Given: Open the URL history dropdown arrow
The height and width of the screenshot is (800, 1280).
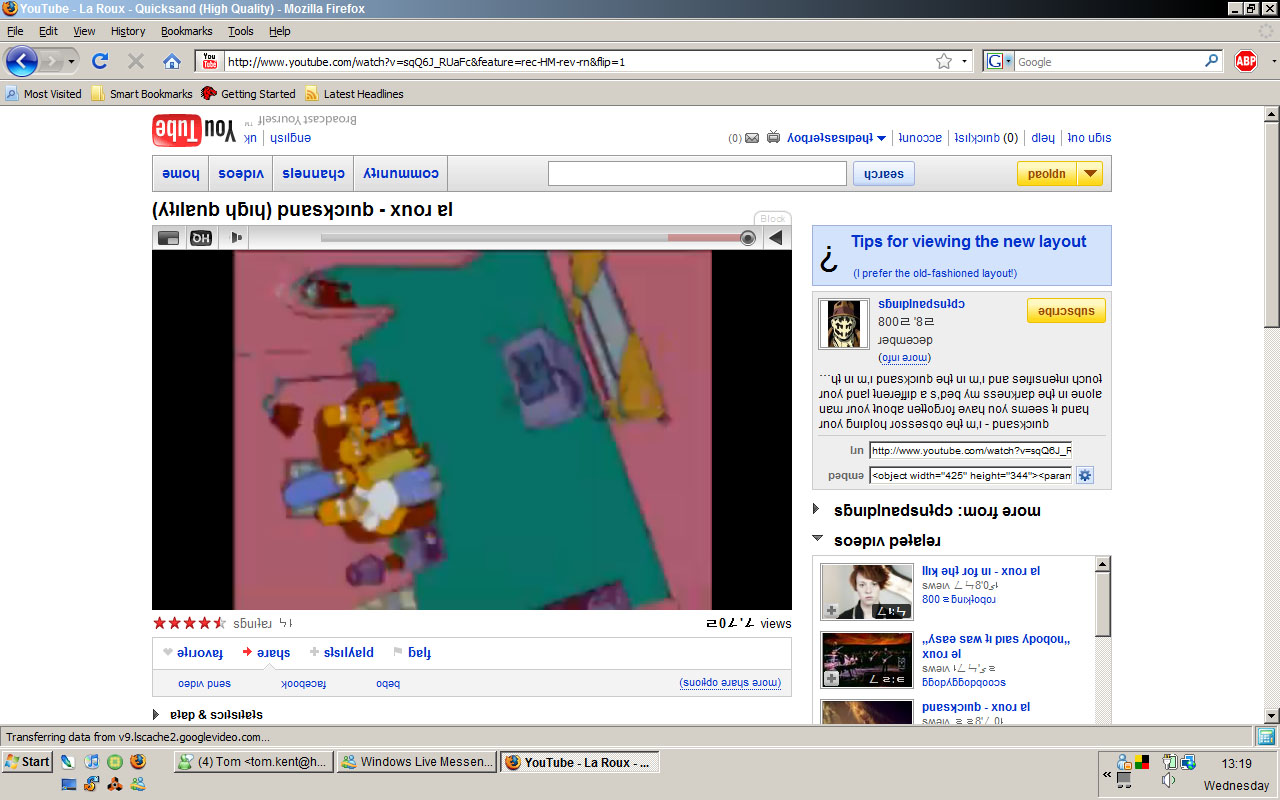Looking at the screenshot, I should [965, 61].
